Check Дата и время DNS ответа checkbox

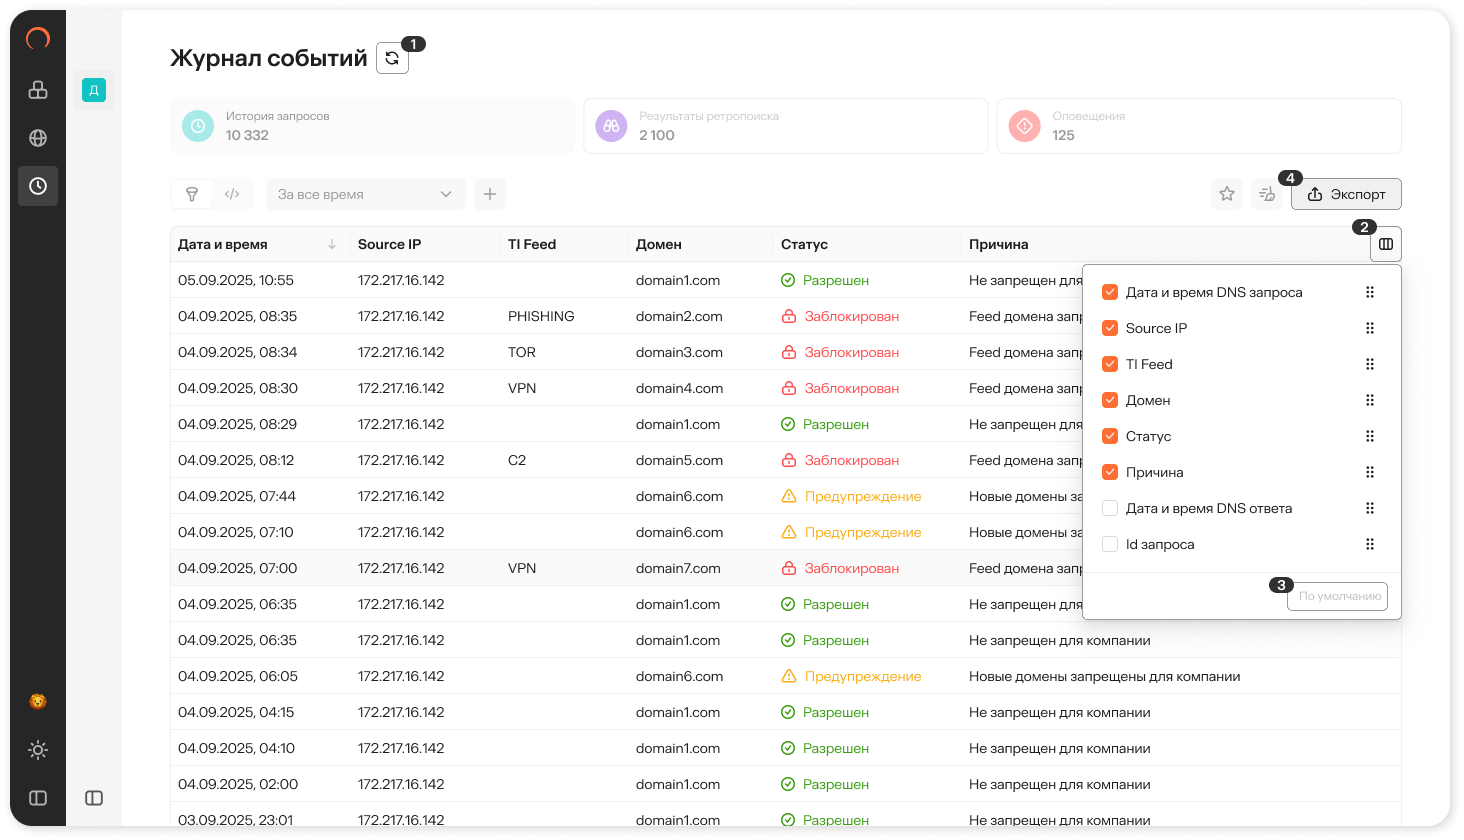click(x=1110, y=508)
